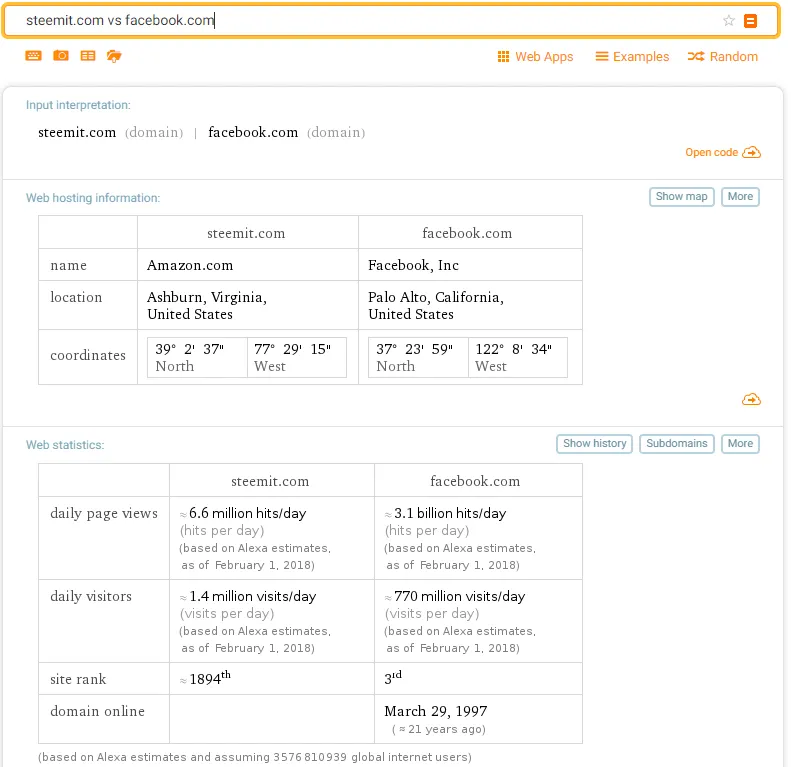Click the site rank row label
Image resolution: width=791 pixels, height=767 pixels.
coord(78,679)
